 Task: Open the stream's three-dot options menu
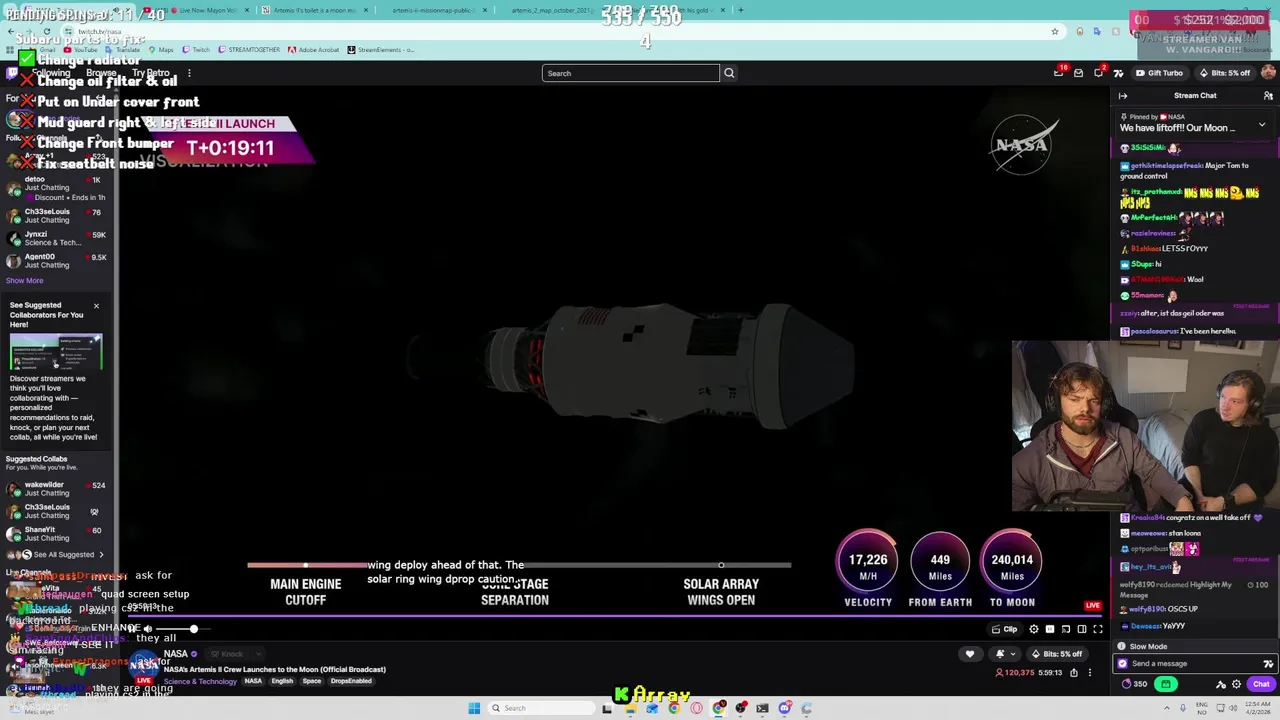point(1090,673)
